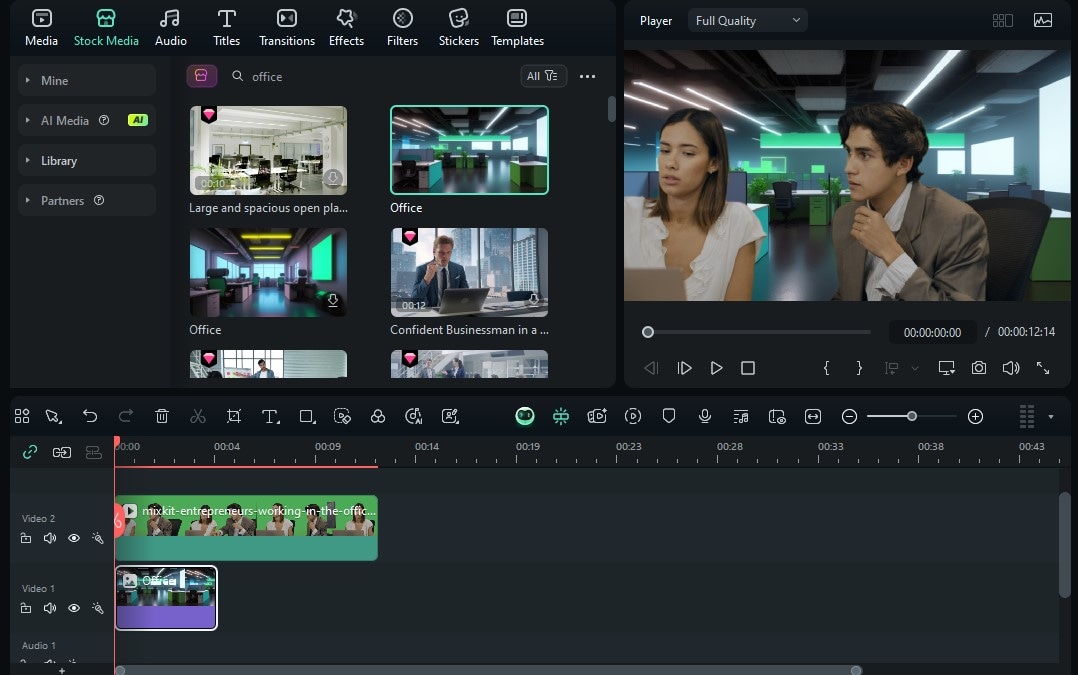This screenshot has width=1078, height=675.
Task: Play the preview in Player
Action: (x=716, y=368)
